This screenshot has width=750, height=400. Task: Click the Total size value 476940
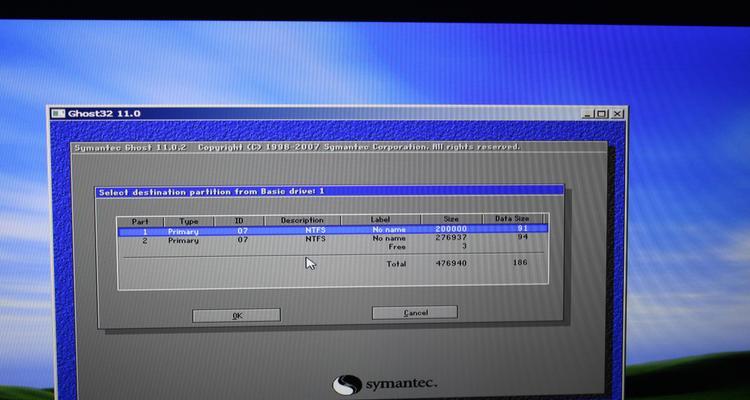coord(451,263)
